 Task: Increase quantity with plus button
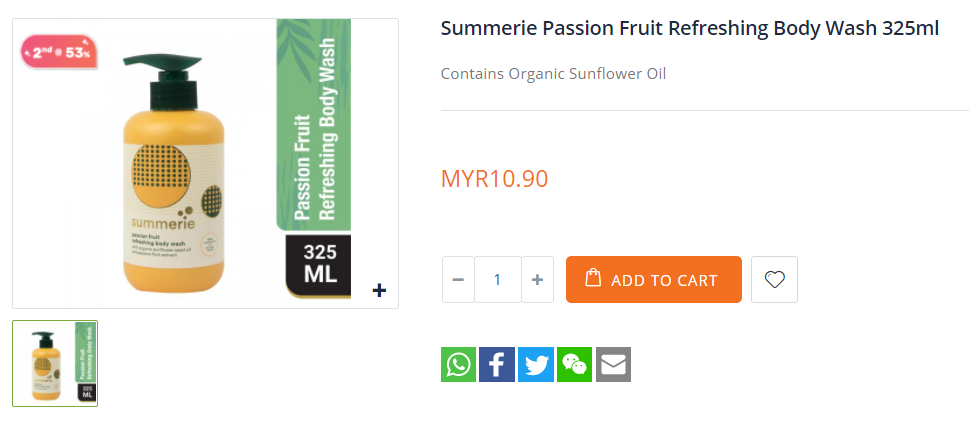coord(537,280)
